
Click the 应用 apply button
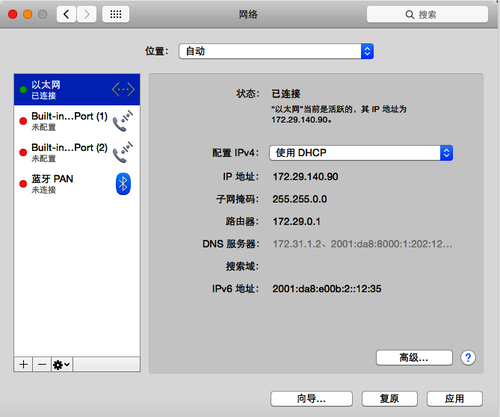click(454, 399)
